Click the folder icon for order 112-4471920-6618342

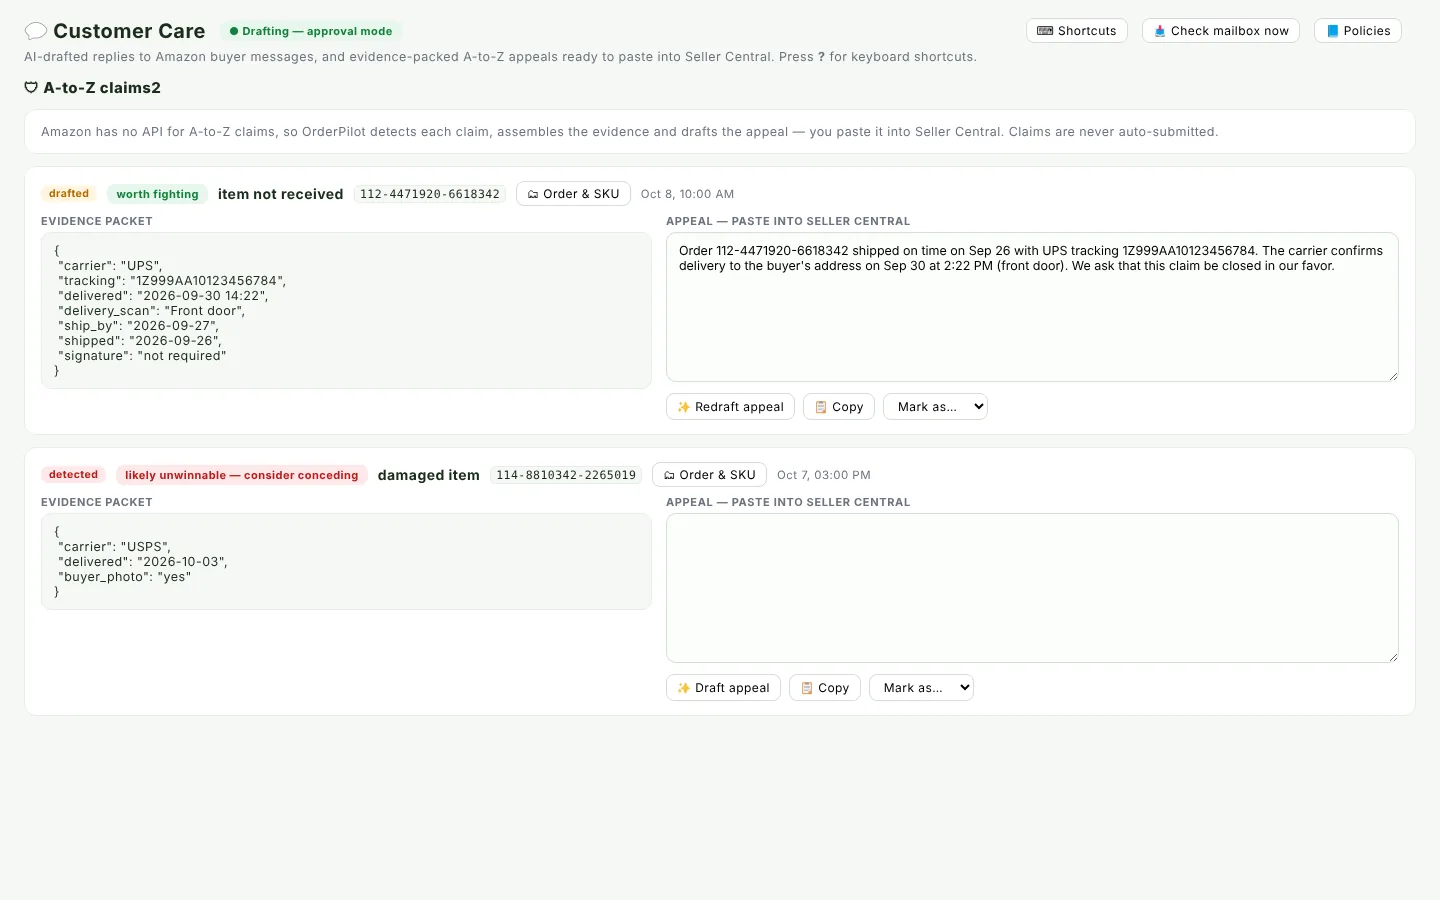tap(533, 194)
